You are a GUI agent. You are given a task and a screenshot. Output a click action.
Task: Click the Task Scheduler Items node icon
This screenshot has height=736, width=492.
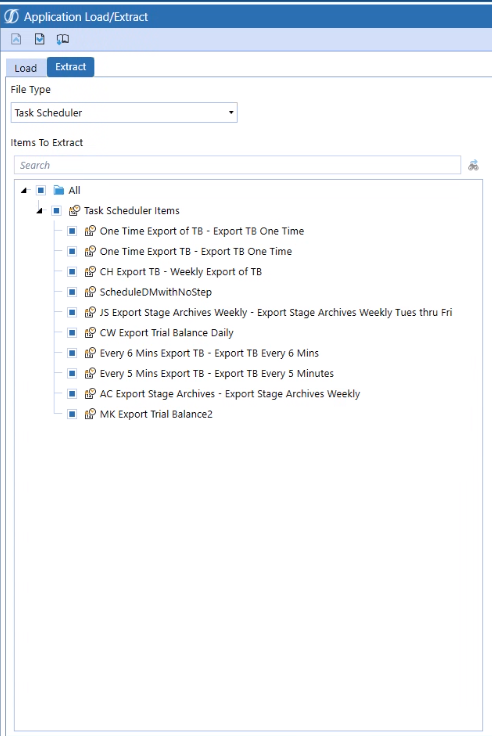coord(74,210)
